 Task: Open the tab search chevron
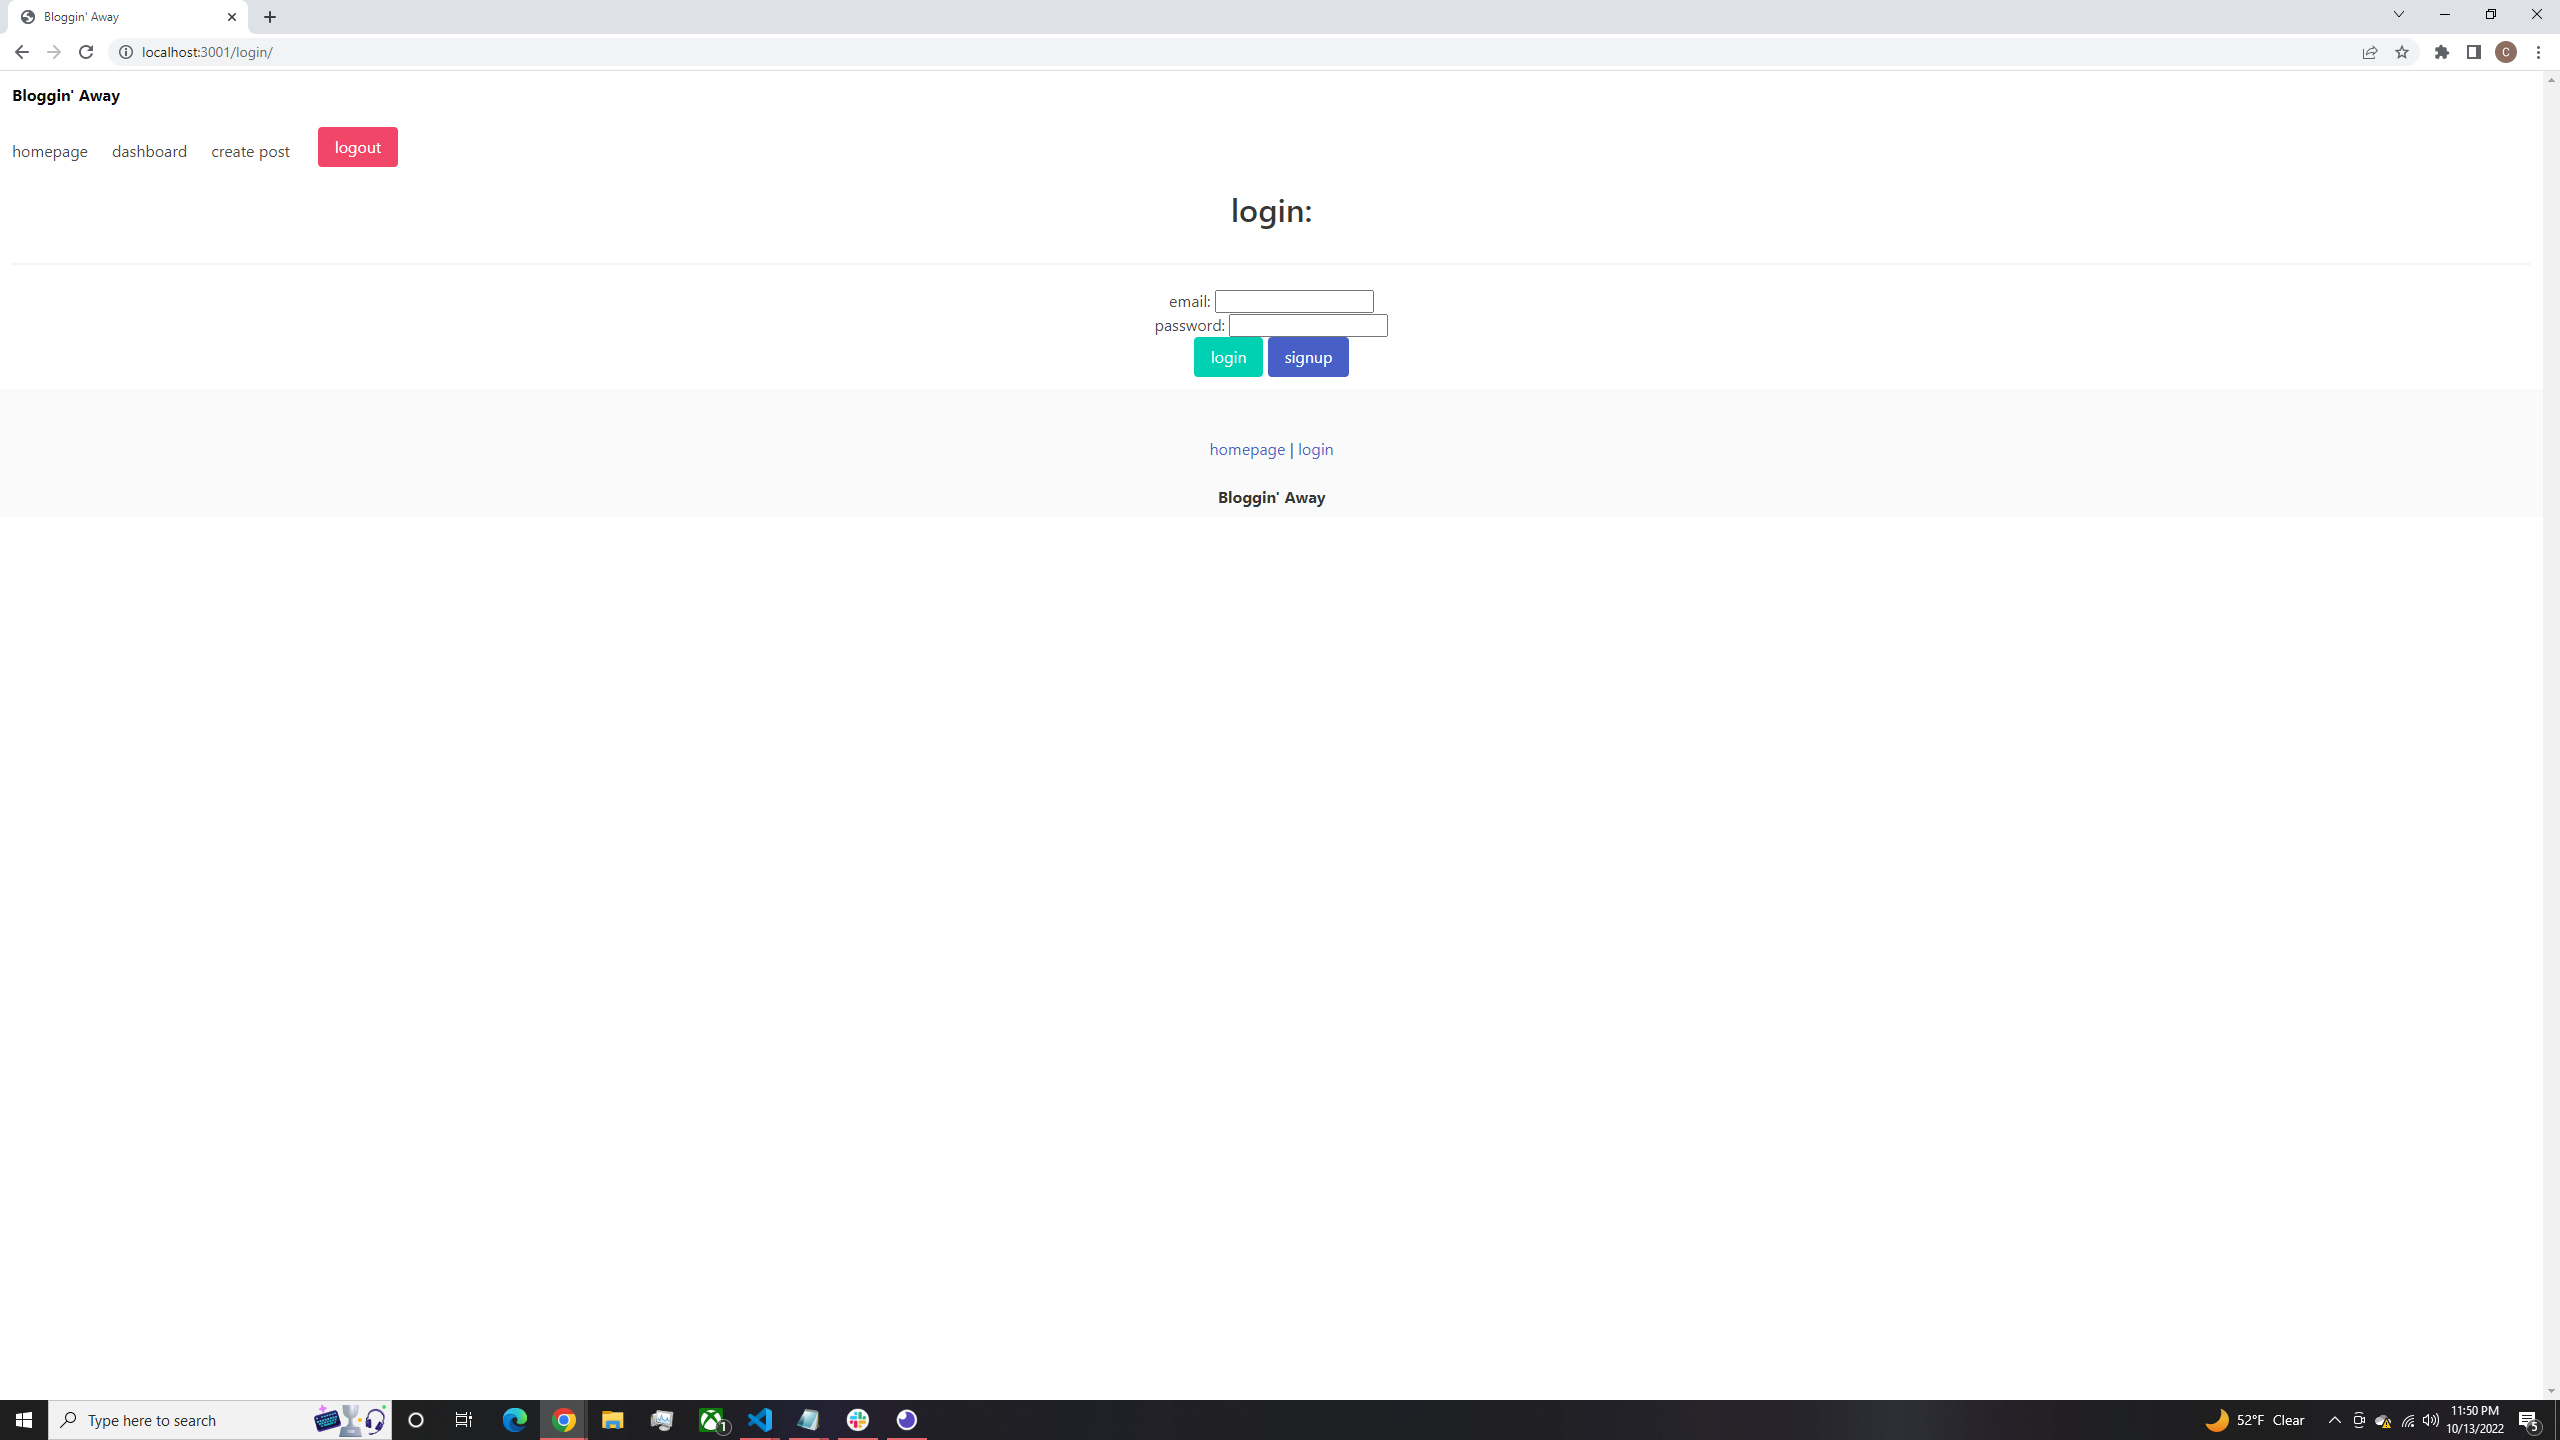click(2398, 14)
